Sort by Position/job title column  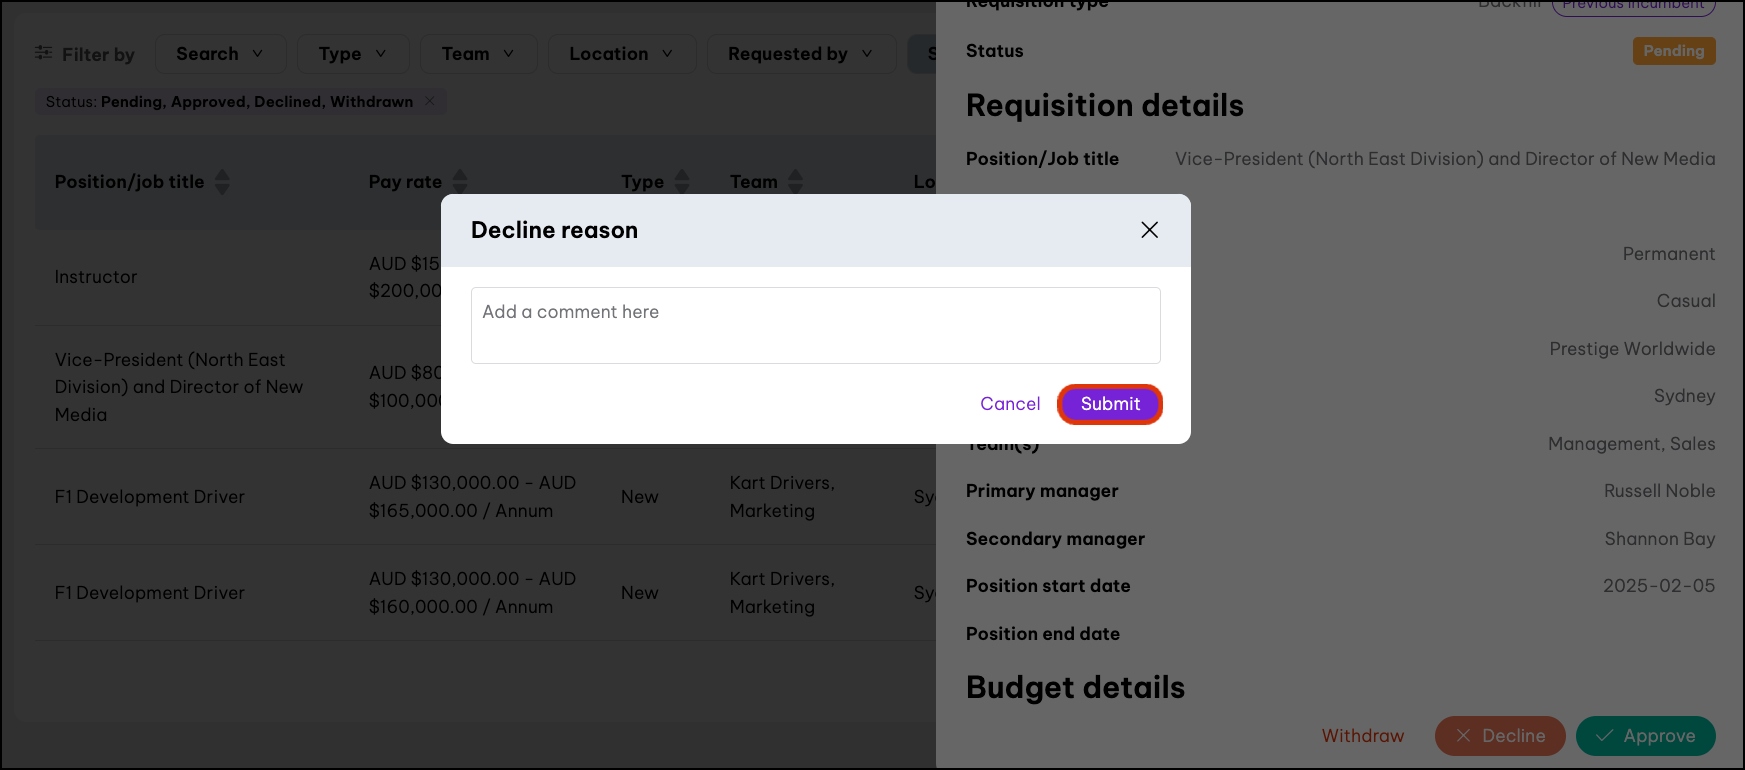pyautogui.click(x=222, y=182)
